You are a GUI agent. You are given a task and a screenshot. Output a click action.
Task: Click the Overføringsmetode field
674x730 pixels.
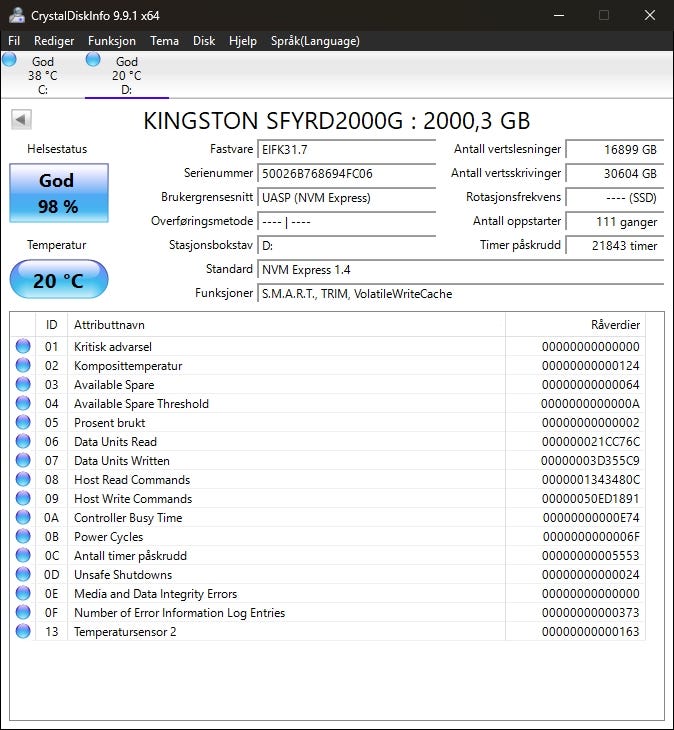(x=346, y=222)
